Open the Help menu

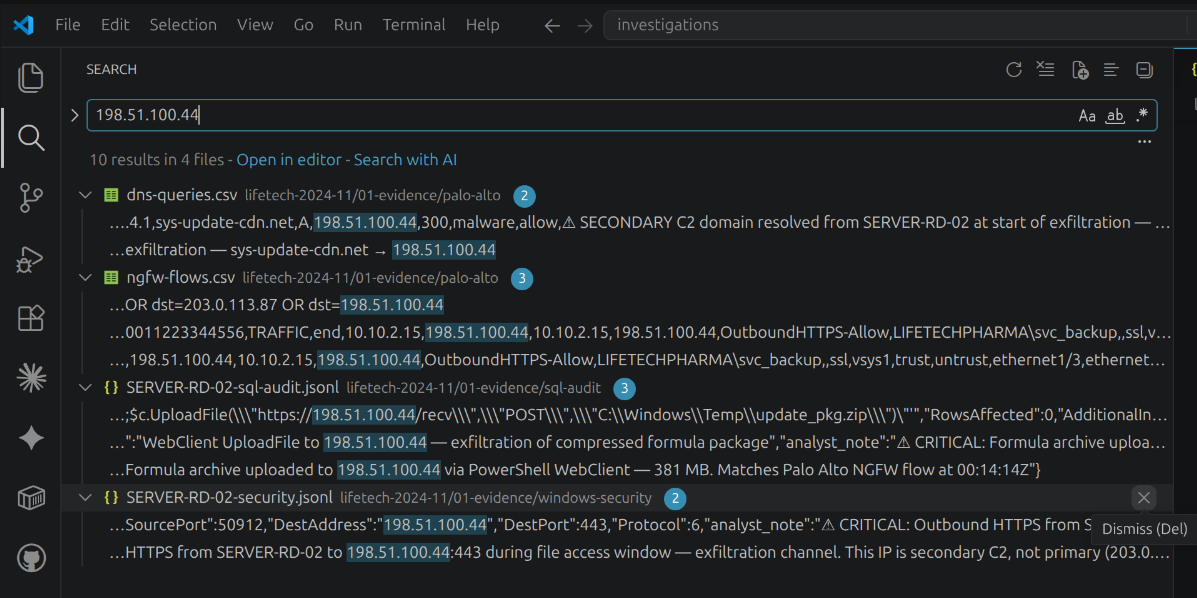coord(482,25)
